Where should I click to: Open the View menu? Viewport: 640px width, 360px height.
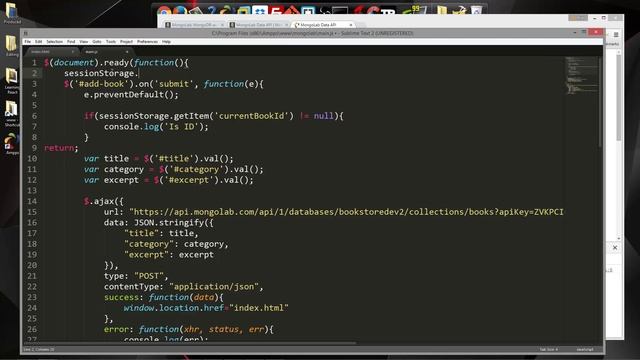click(x=84, y=42)
